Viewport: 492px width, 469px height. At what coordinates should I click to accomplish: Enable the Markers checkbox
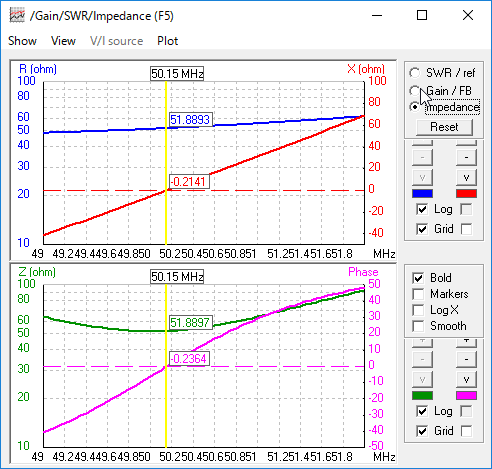point(418,294)
